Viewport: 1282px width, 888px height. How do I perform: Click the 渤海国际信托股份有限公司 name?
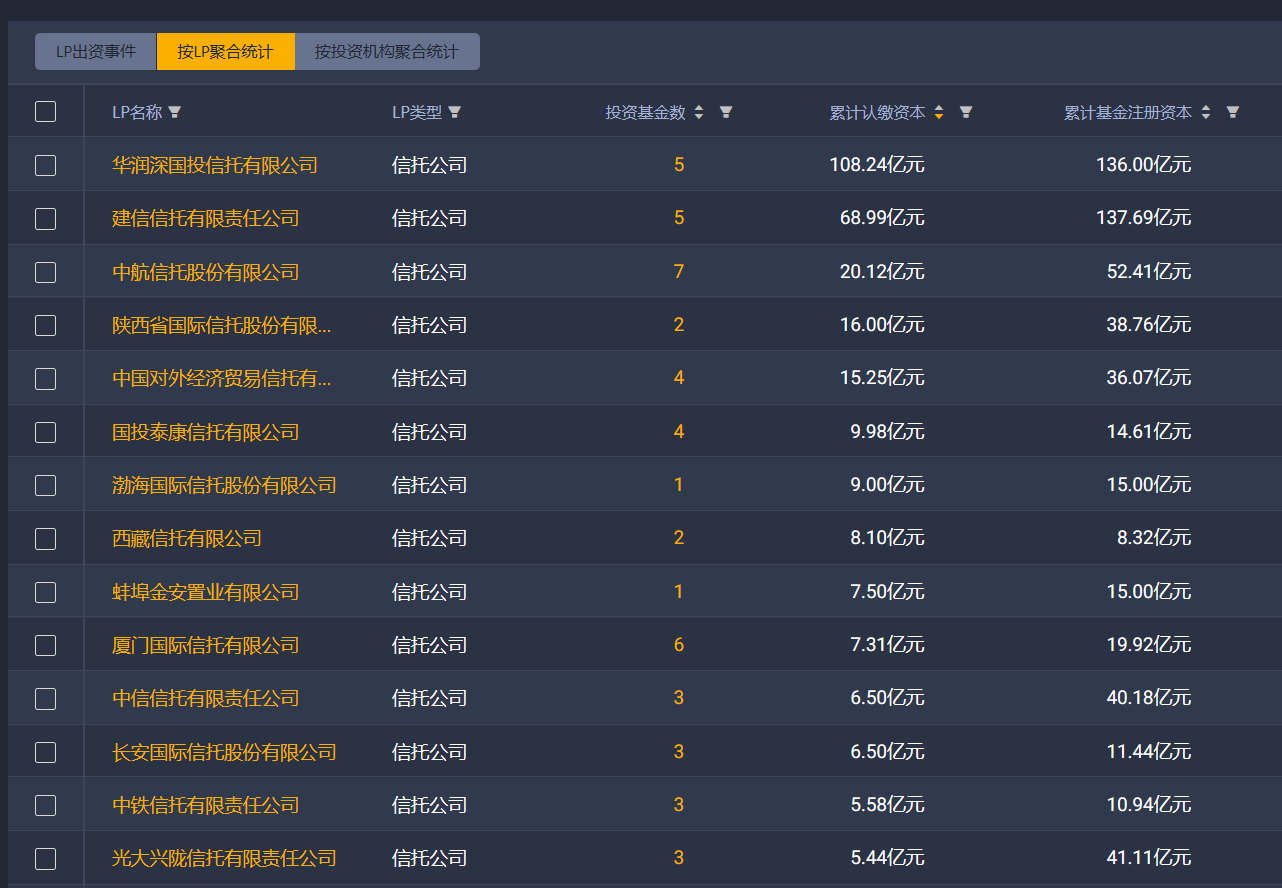(224, 485)
